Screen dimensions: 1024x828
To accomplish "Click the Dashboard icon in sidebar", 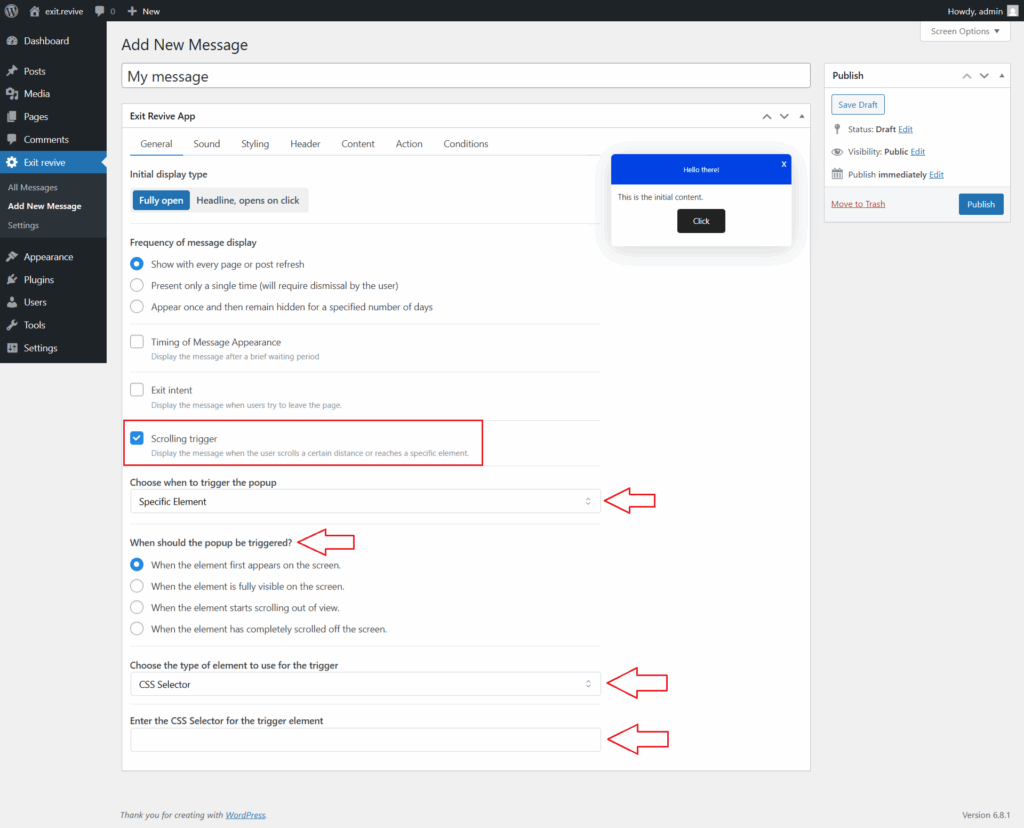I will point(12,41).
